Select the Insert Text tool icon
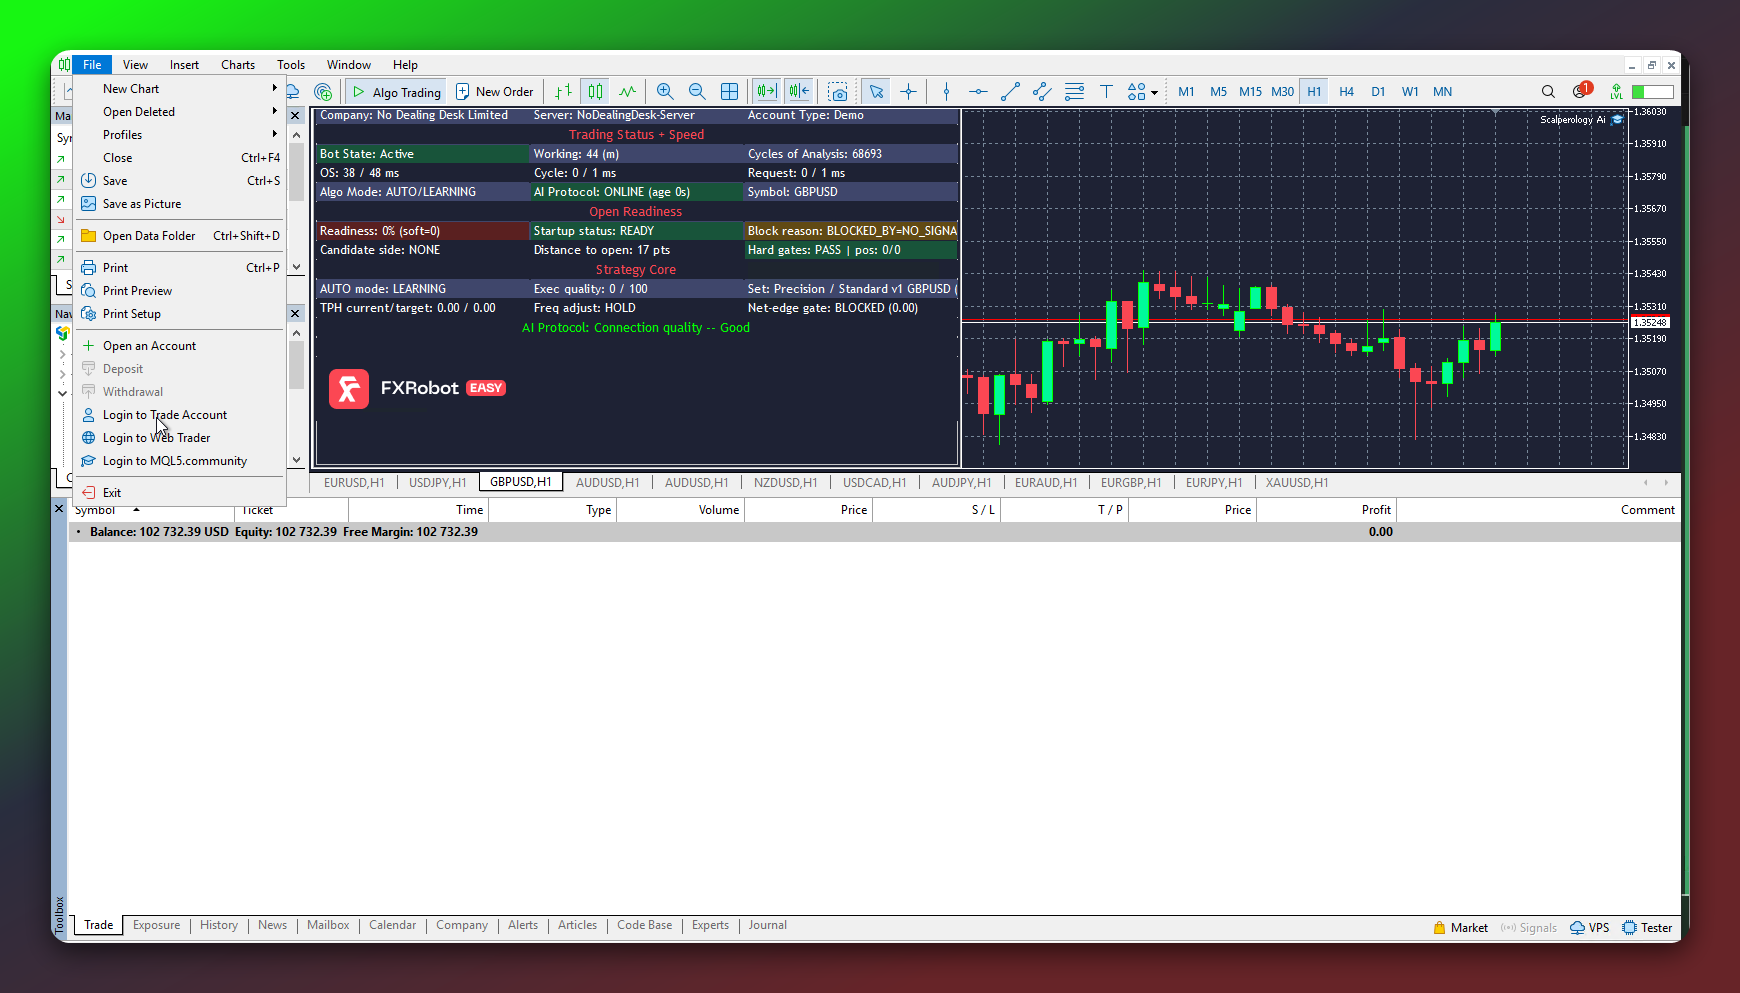1740x993 pixels. 1106,91
